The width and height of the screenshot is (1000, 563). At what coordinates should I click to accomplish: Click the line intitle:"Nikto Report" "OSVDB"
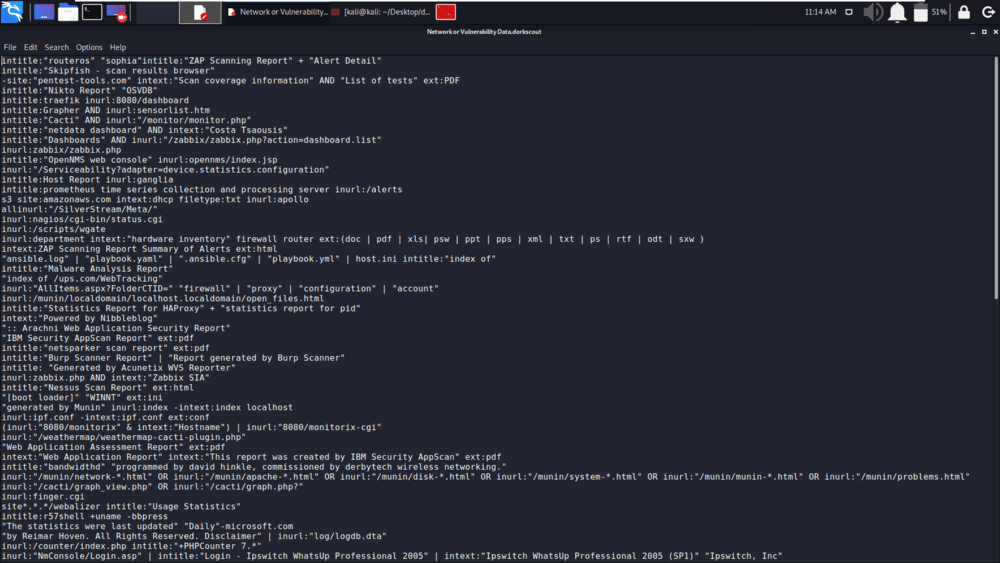79,91
